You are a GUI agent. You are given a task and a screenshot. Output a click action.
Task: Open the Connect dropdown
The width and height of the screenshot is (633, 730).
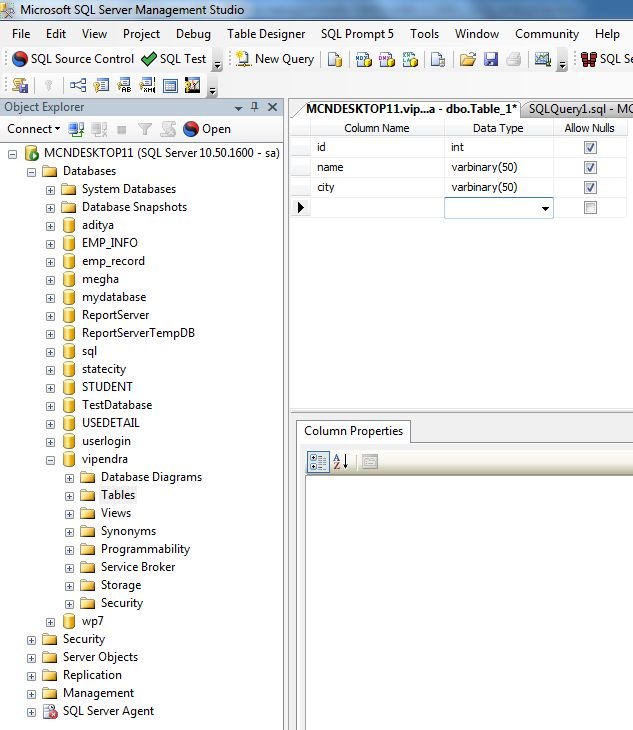pyautogui.click(x=34, y=129)
